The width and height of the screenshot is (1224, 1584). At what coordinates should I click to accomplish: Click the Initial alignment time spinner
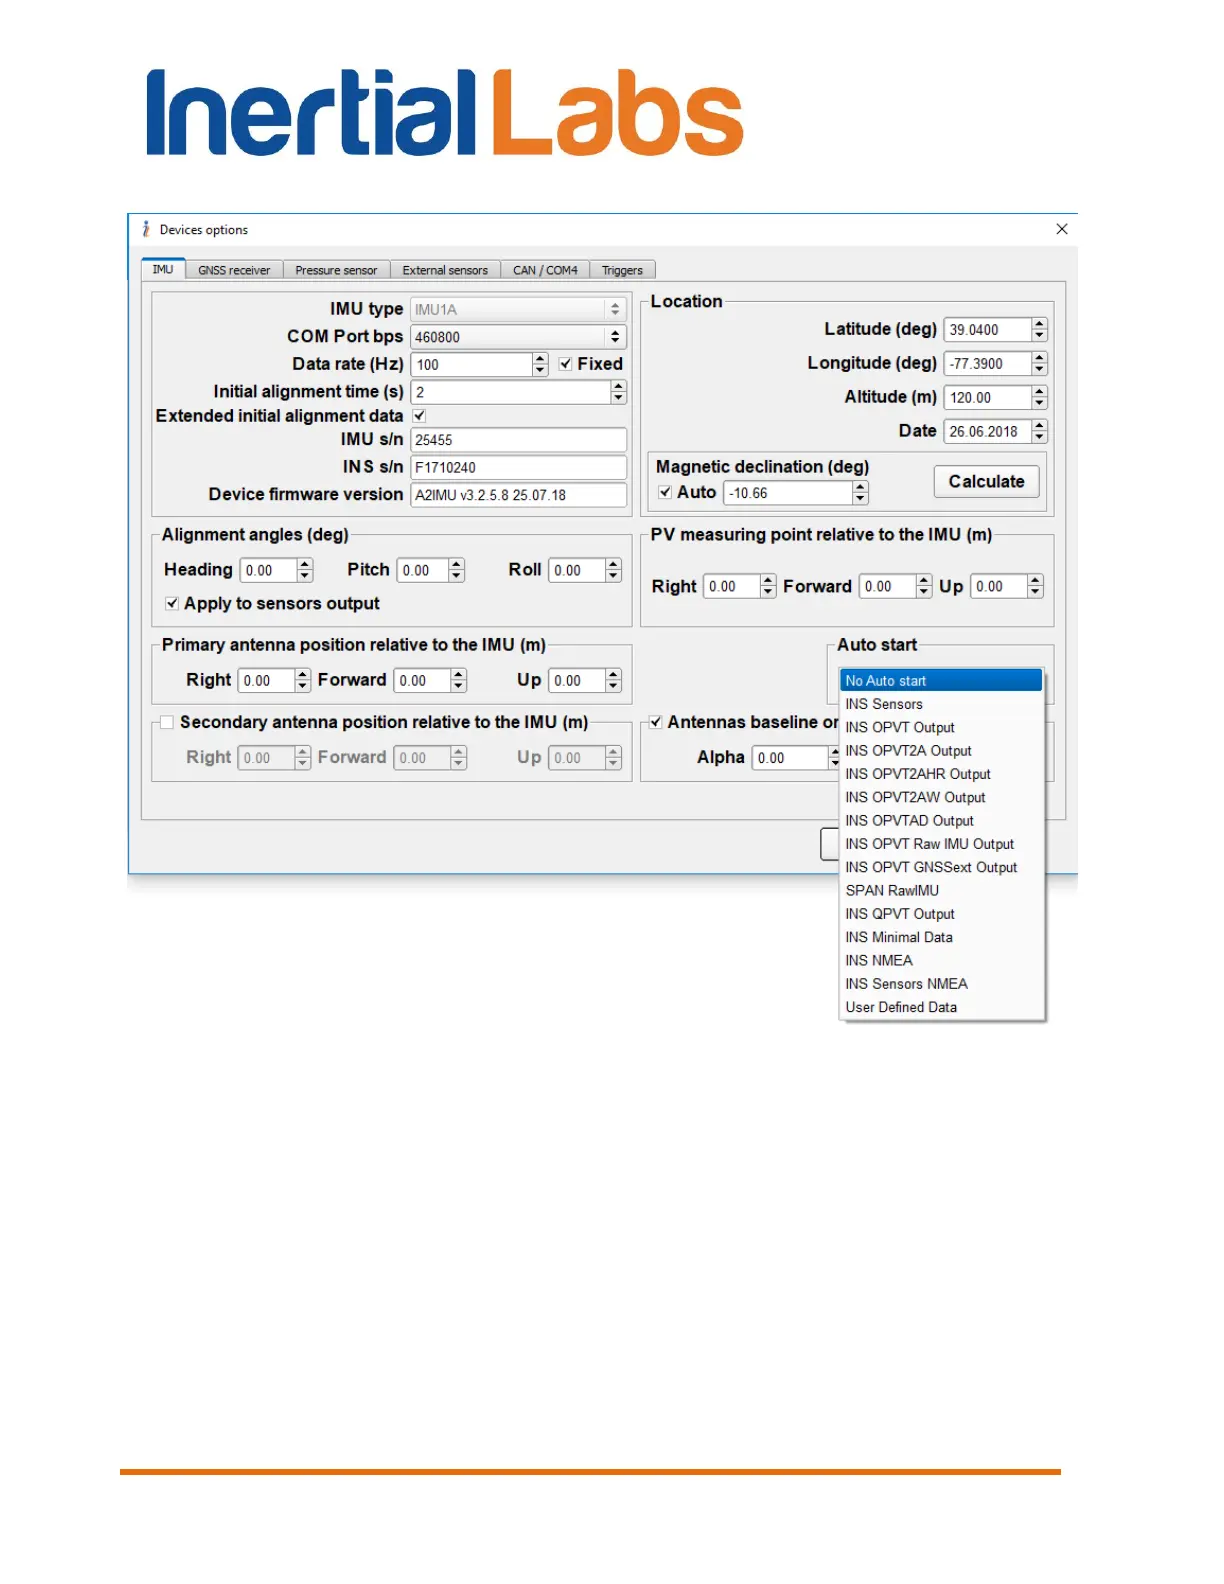coord(618,392)
